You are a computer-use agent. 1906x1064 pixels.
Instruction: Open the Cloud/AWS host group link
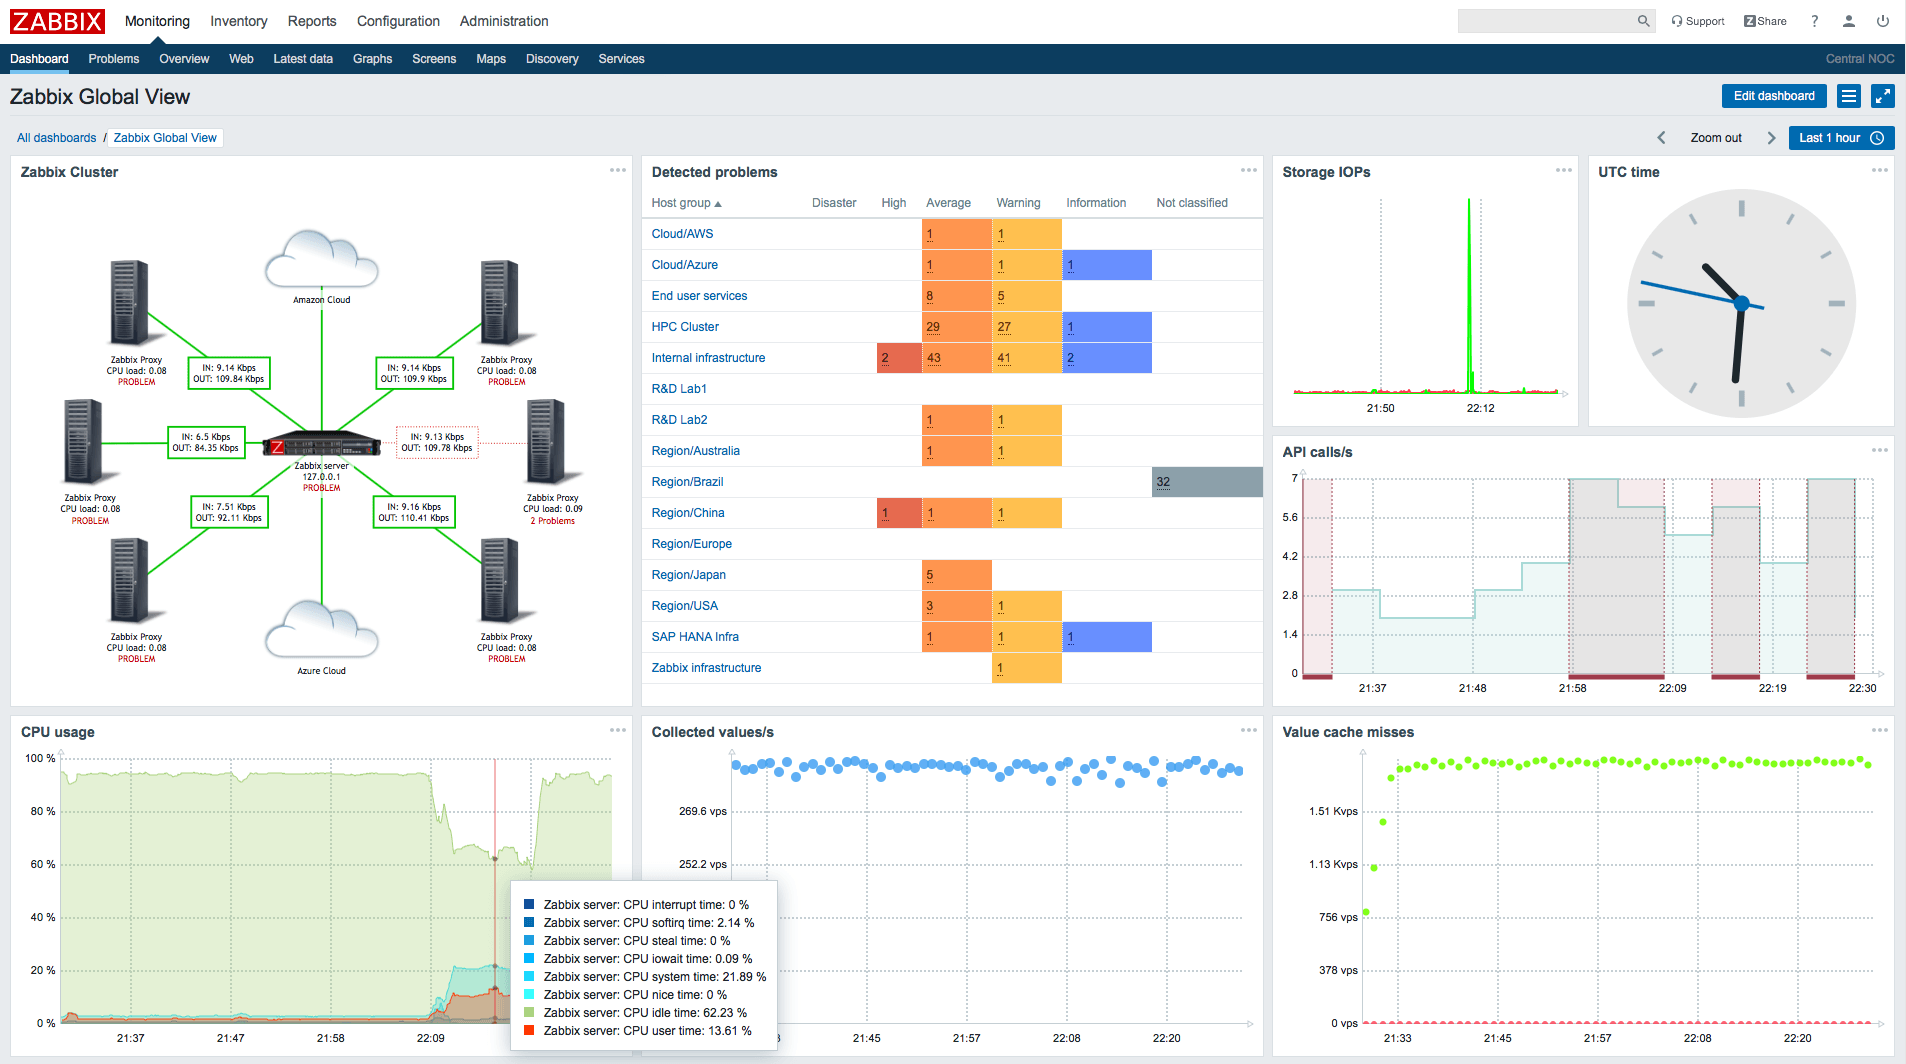682,234
